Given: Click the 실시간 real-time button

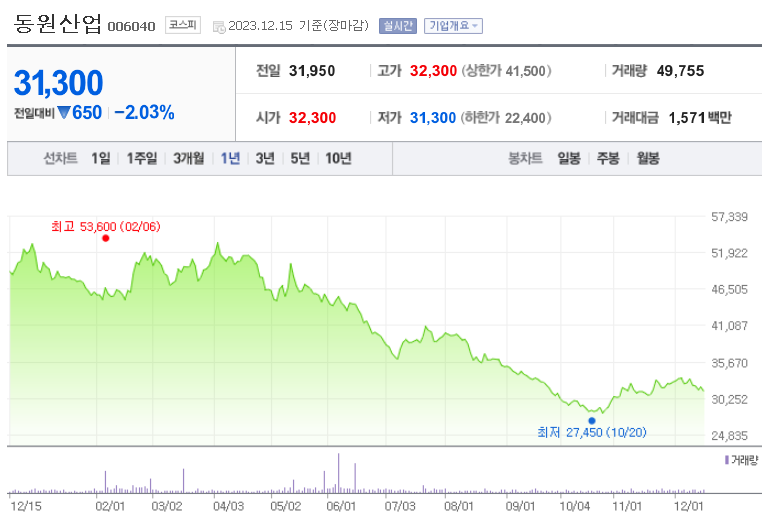Looking at the screenshot, I should pyautogui.click(x=398, y=26).
